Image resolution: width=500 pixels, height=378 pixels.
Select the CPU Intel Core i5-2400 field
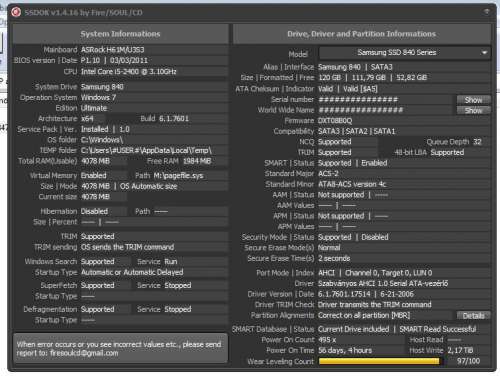[154, 72]
